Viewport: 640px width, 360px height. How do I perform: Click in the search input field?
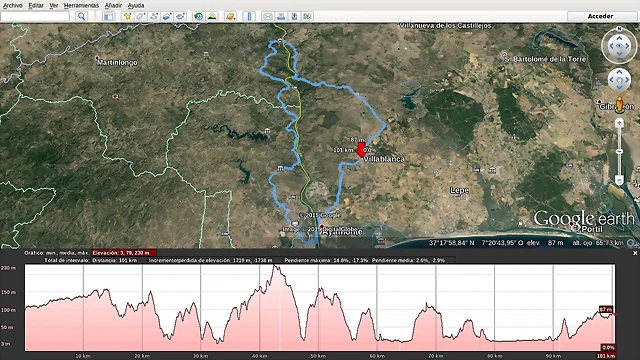coord(35,16)
